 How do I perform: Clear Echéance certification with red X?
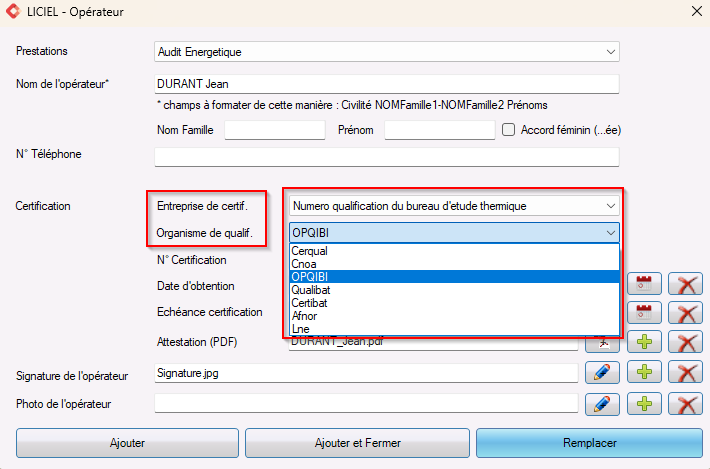(686, 313)
